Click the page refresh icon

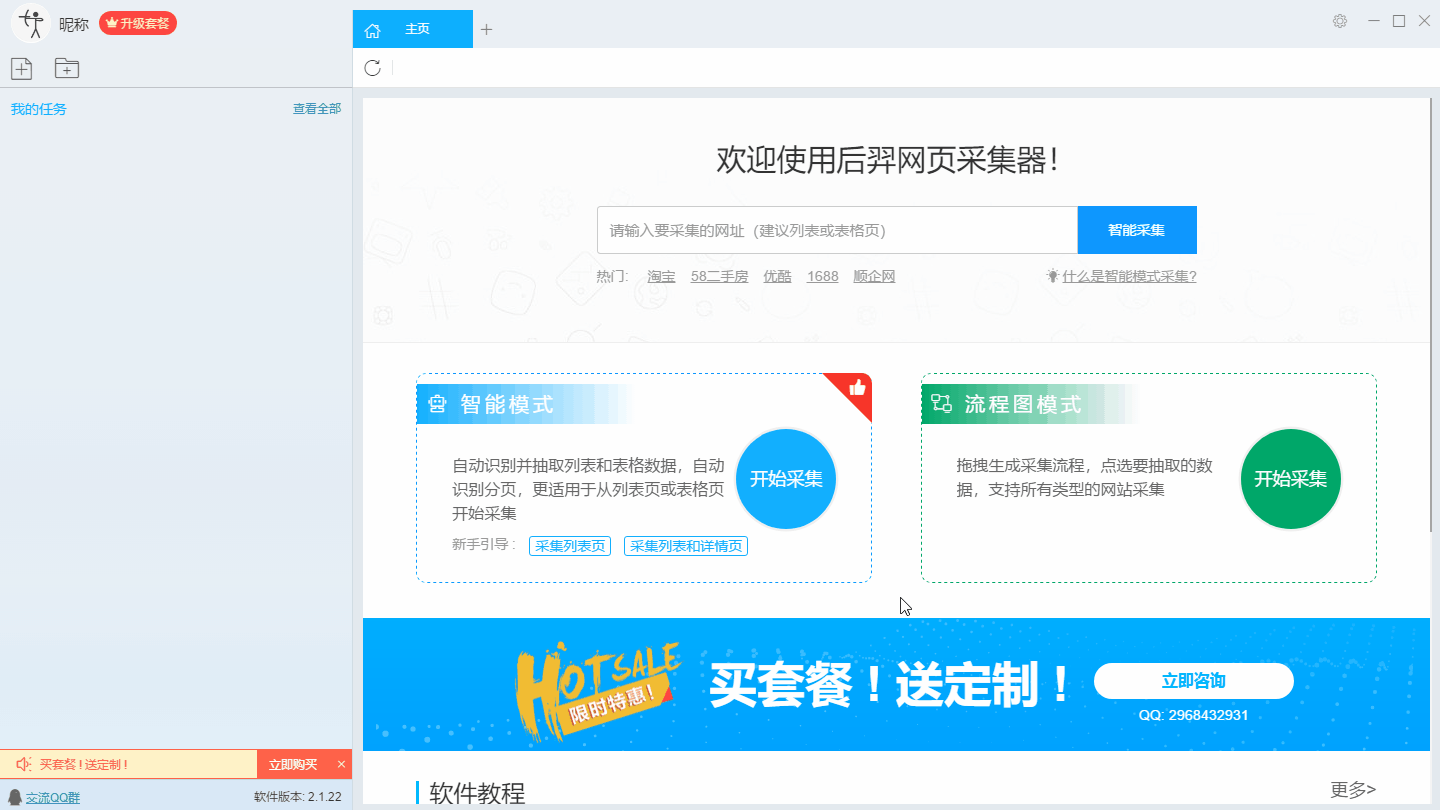[373, 68]
